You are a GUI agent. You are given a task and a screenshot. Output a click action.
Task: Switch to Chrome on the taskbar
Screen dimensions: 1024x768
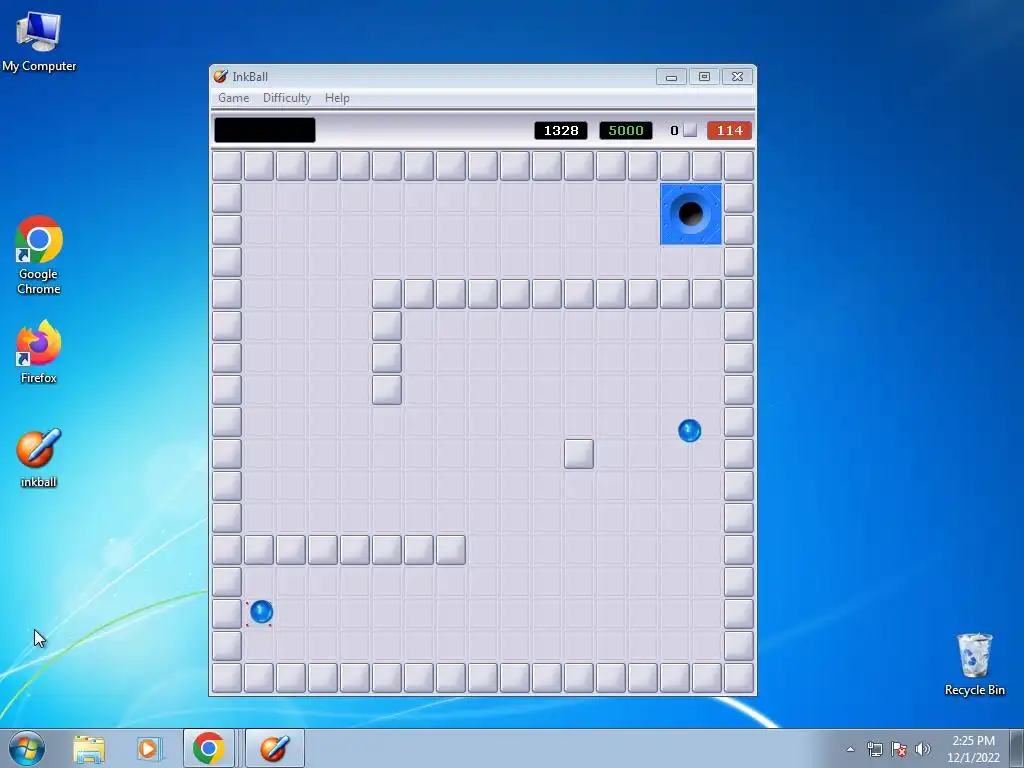[x=208, y=748]
